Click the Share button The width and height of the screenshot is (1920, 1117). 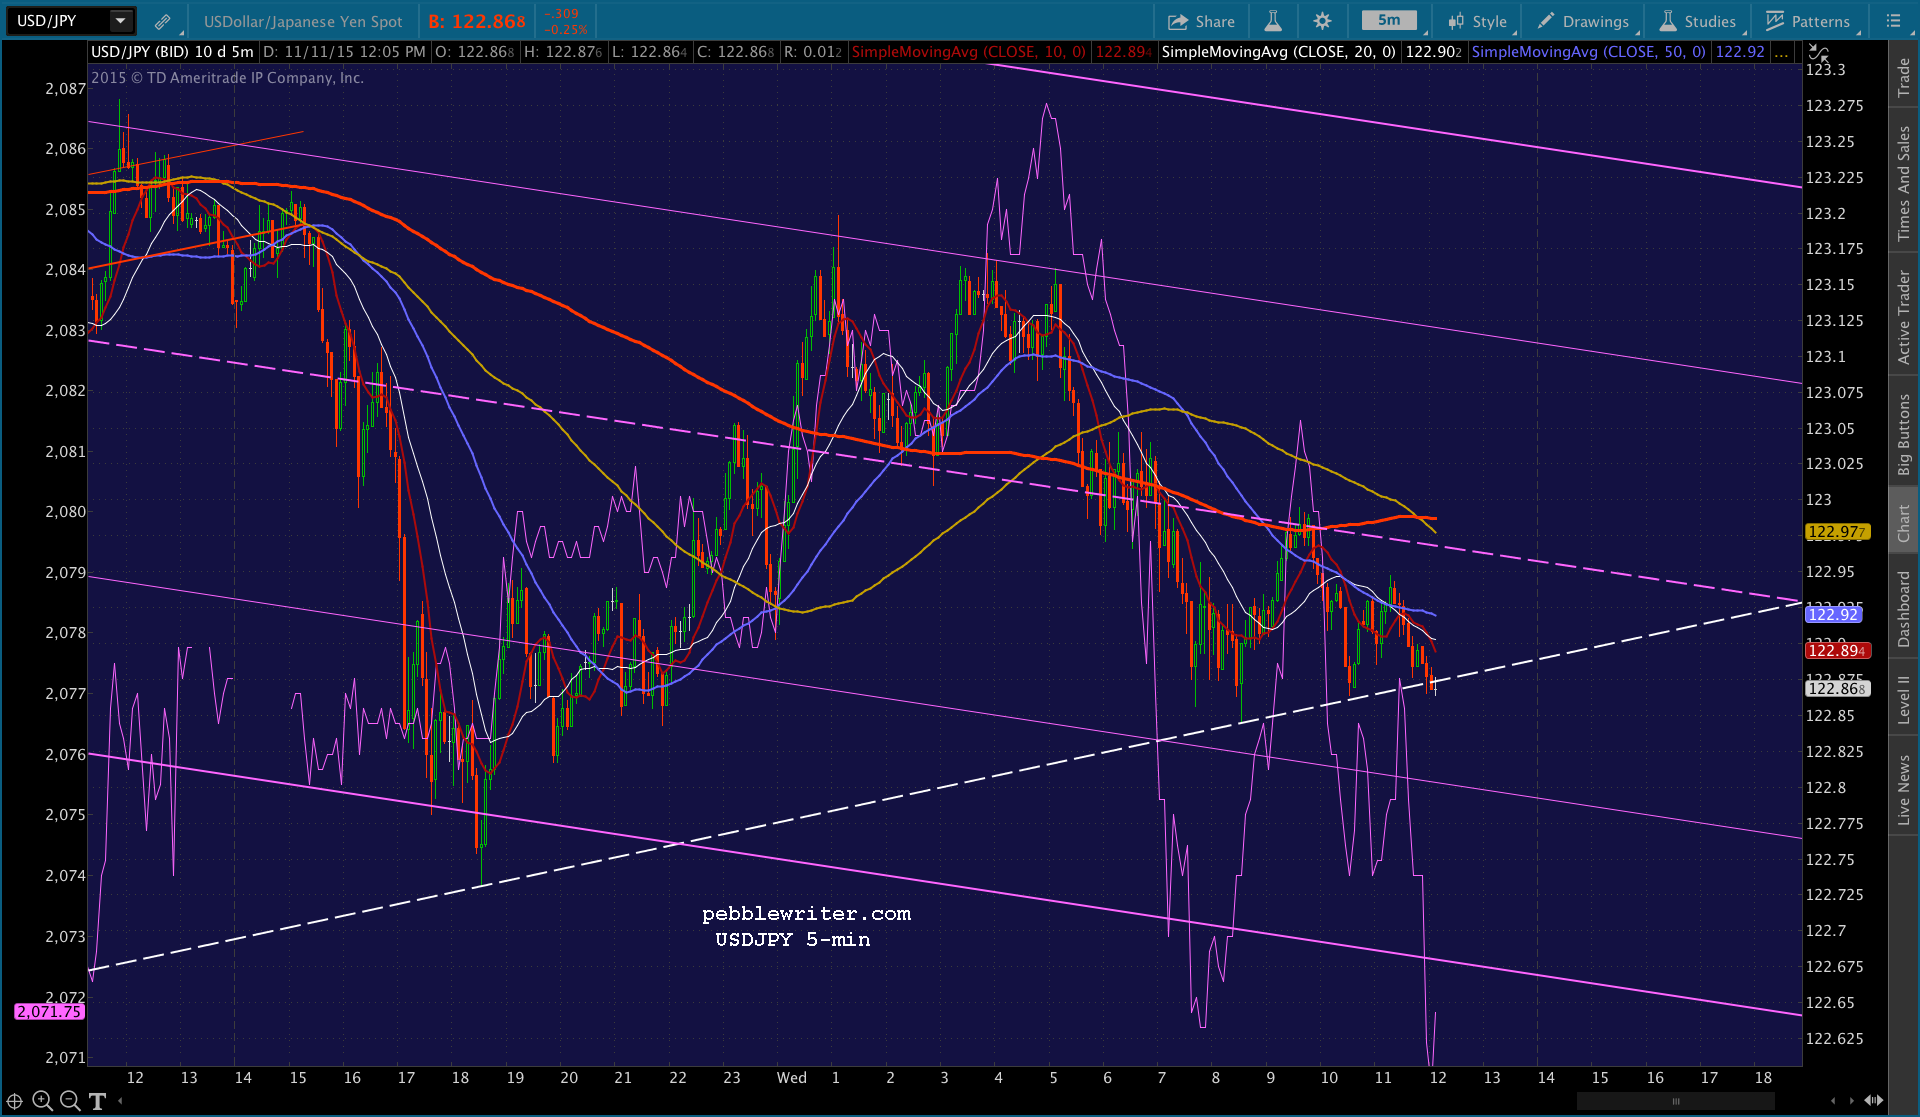(x=1201, y=21)
